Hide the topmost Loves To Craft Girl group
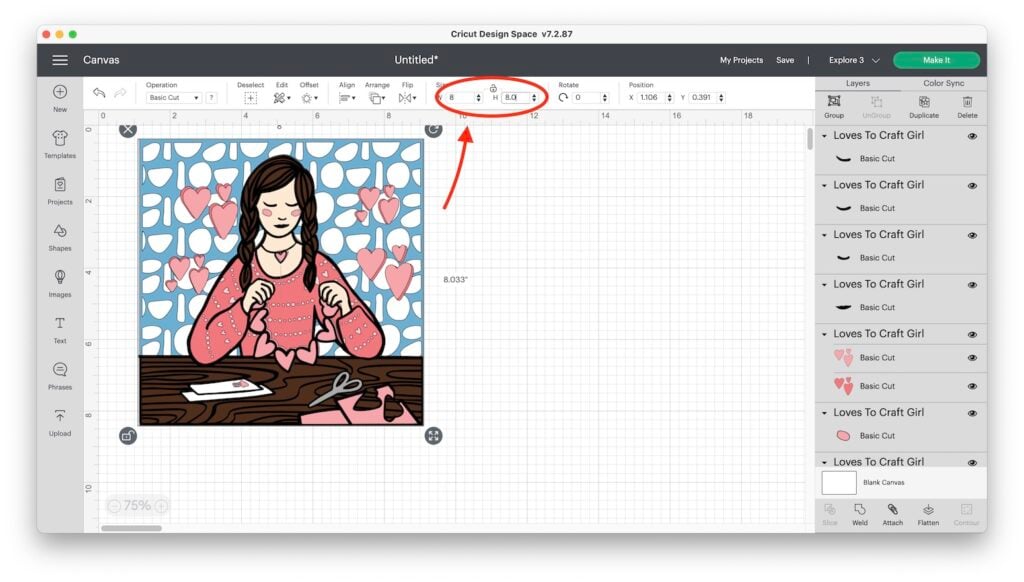The height and width of the screenshot is (582, 1024). pos(972,136)
